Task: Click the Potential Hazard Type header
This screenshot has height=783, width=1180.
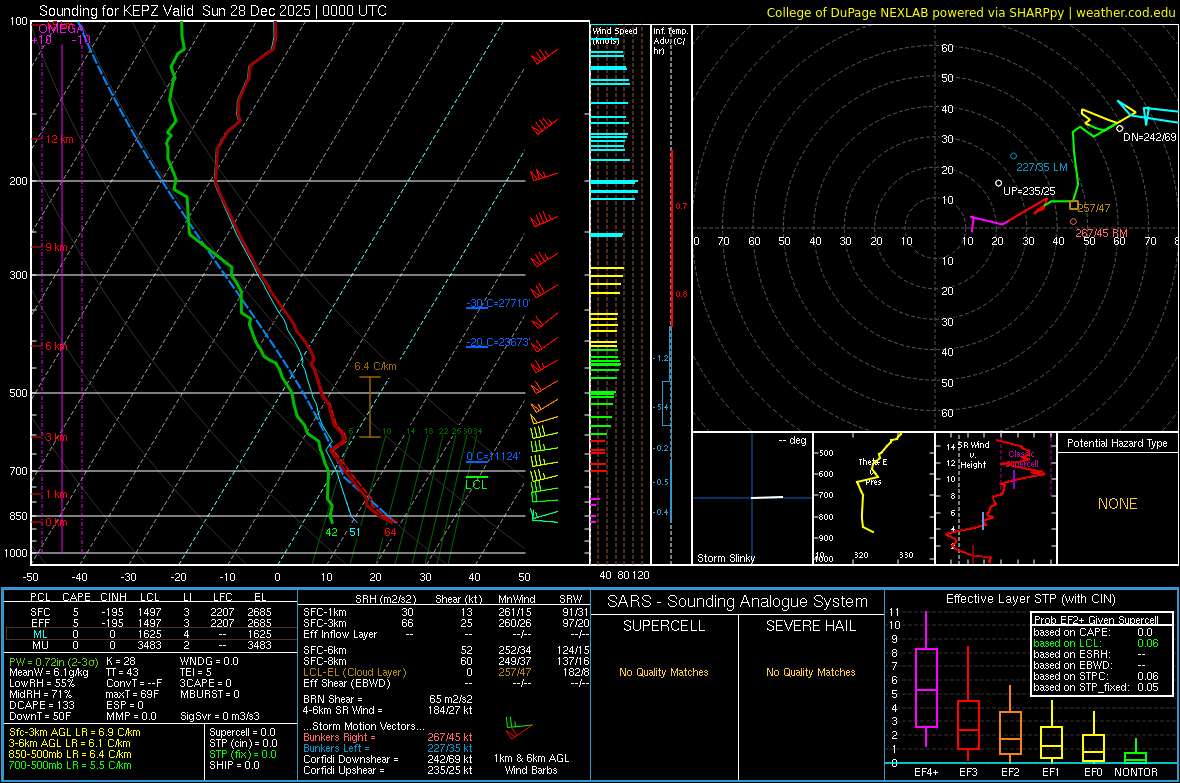Action: tap(1117, 443)
